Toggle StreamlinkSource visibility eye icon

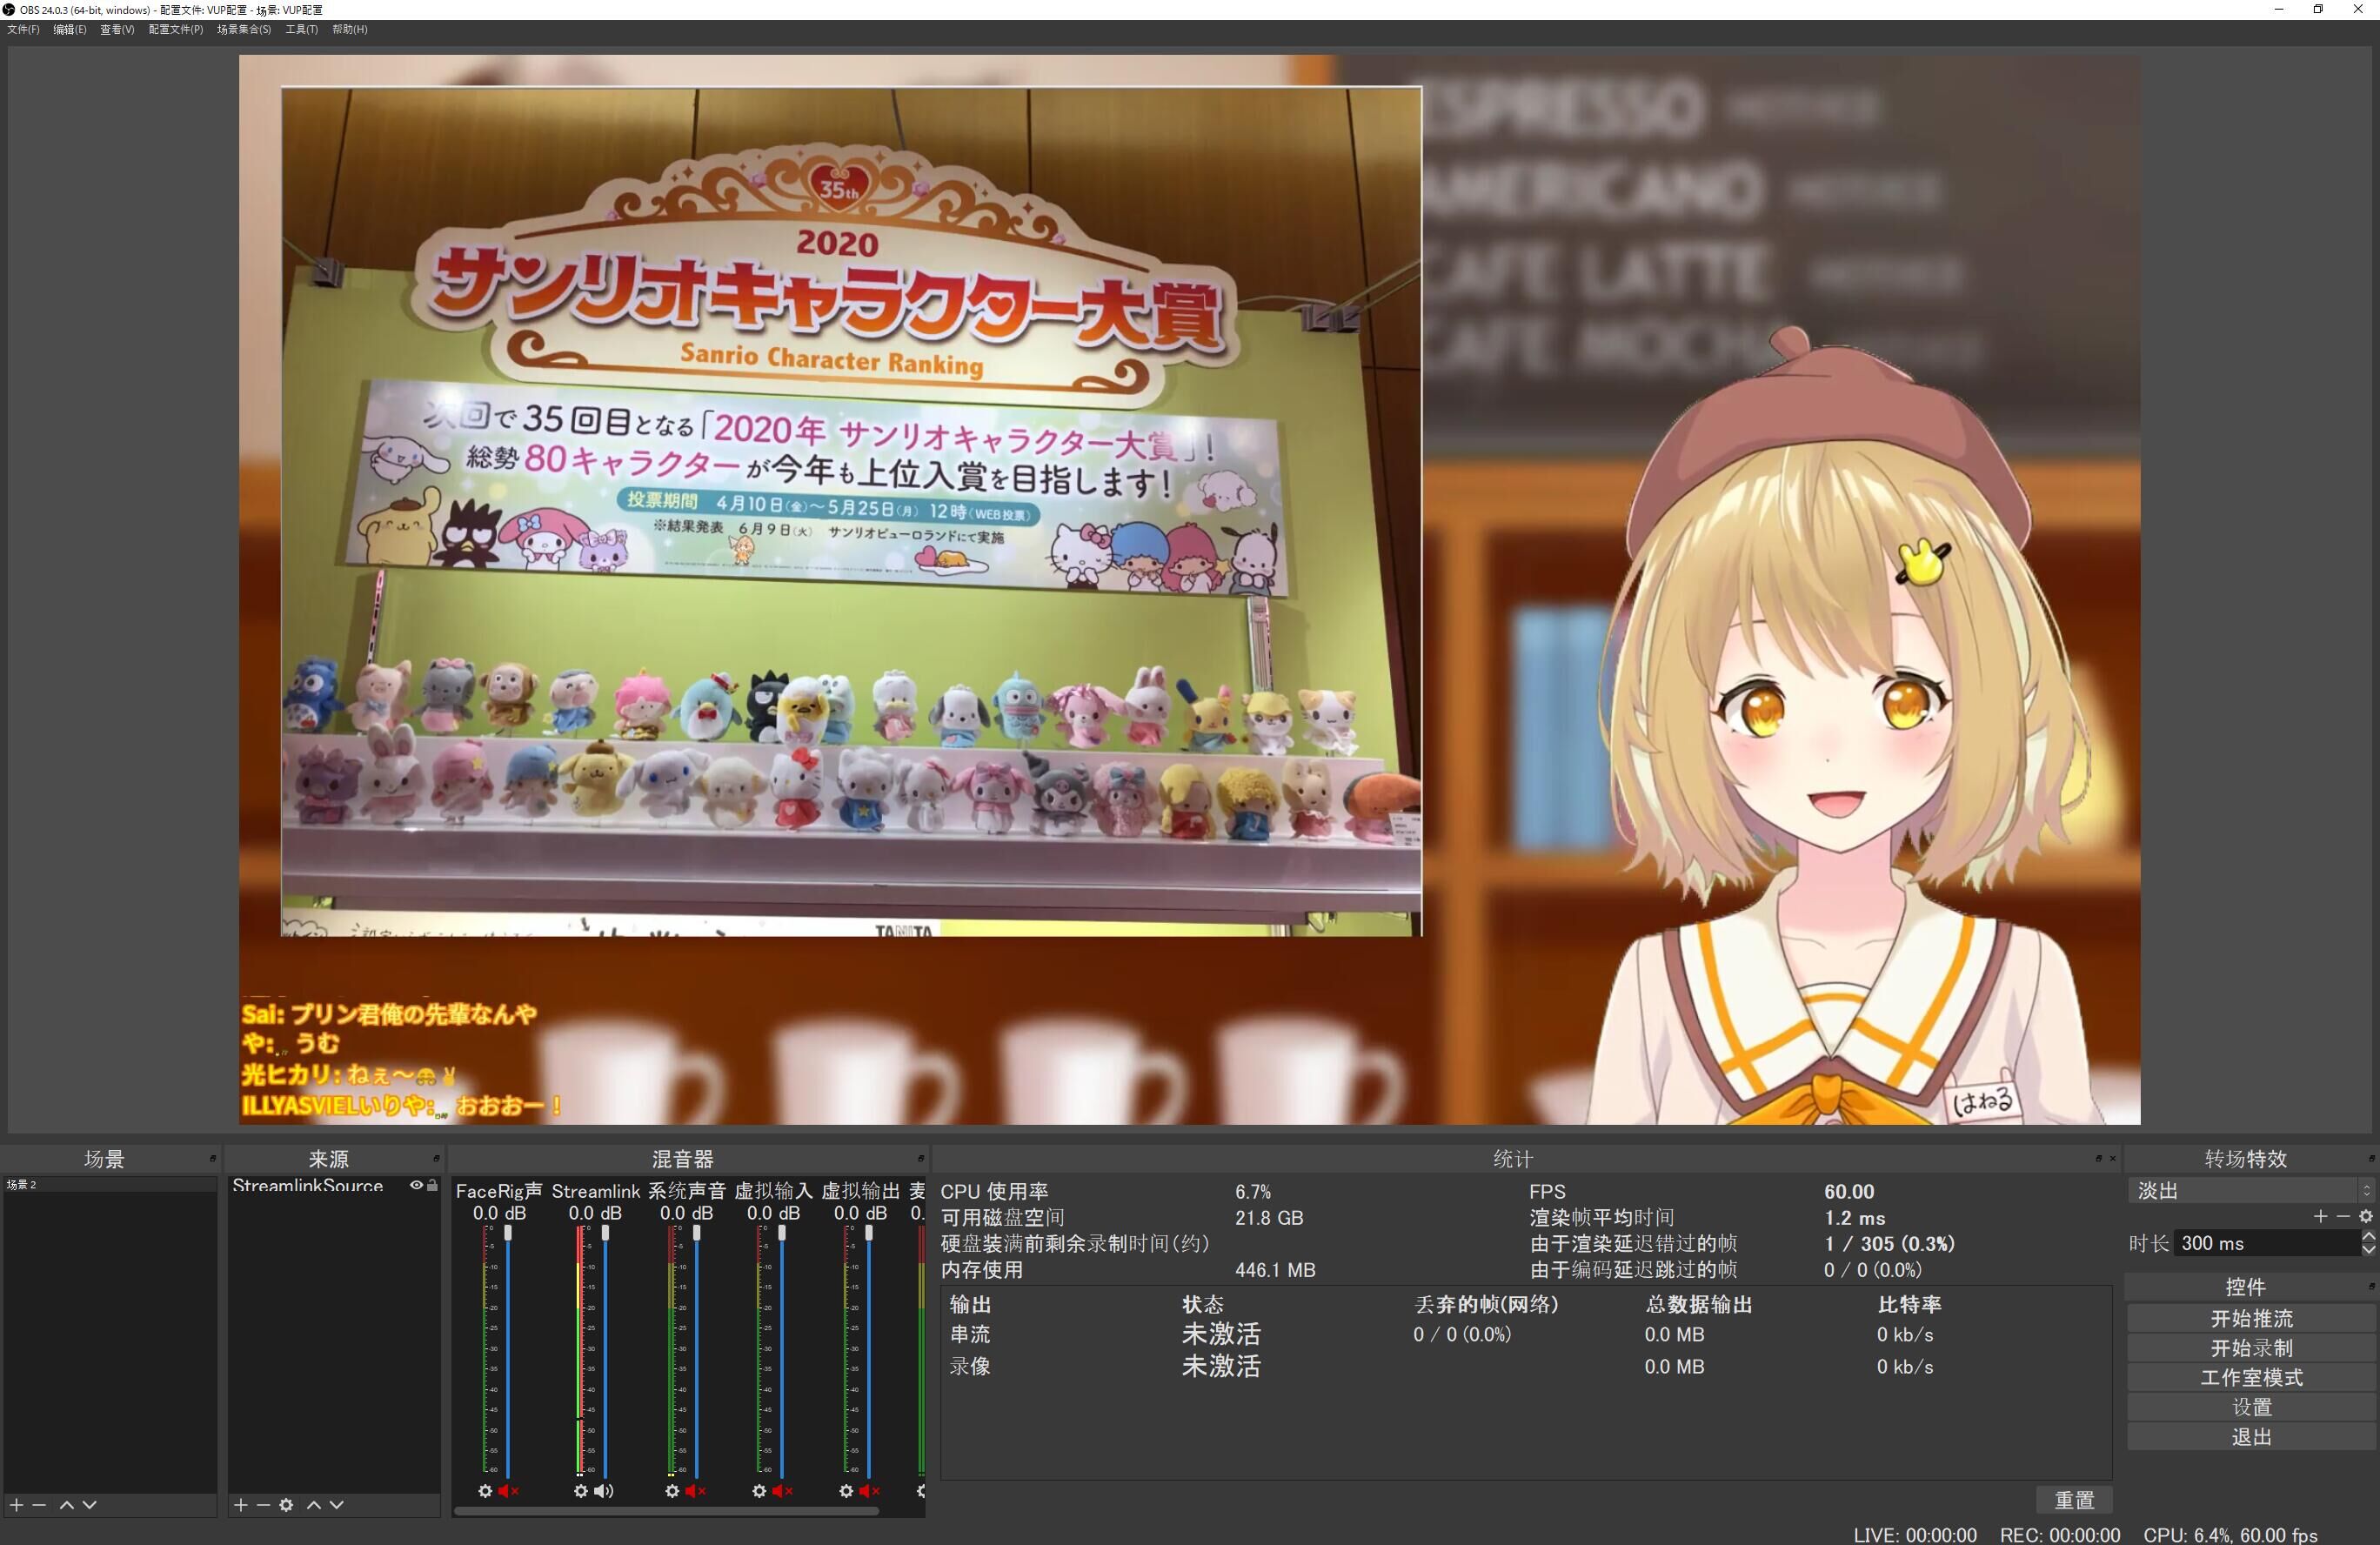click(x=416, y=1185)
